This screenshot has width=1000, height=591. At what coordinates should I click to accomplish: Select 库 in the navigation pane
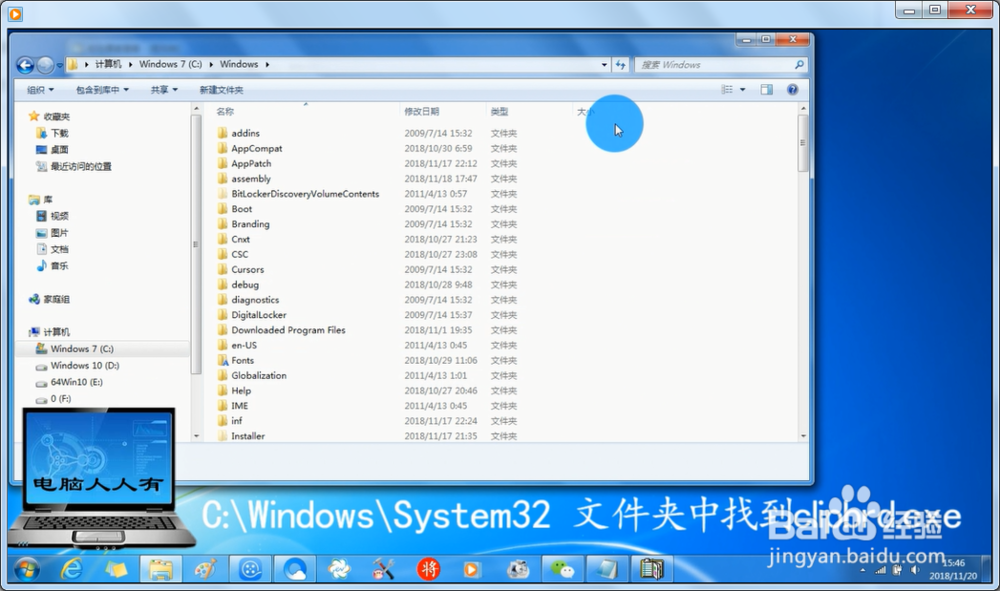pos(47,200)
